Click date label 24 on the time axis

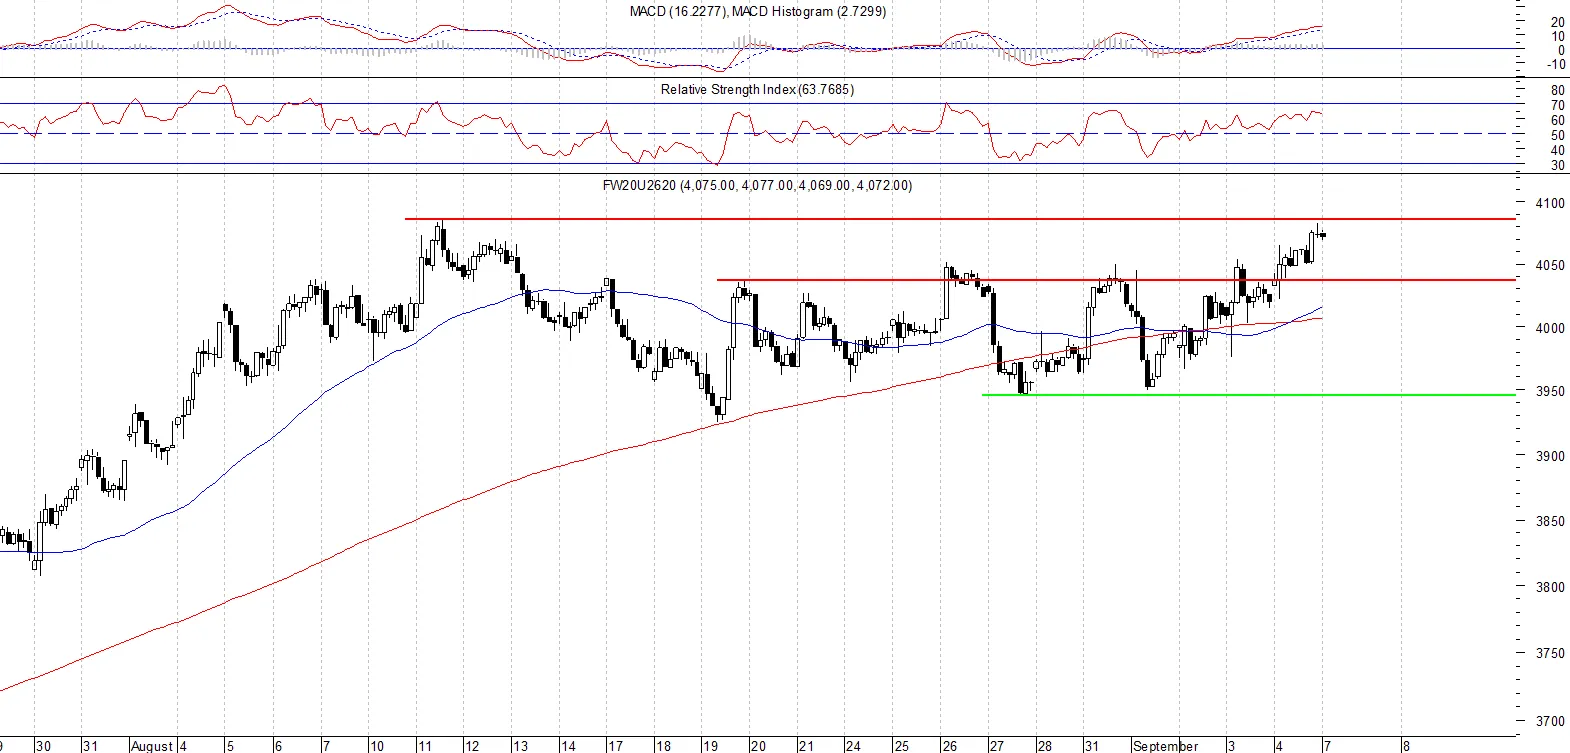(x=853, y=746)
